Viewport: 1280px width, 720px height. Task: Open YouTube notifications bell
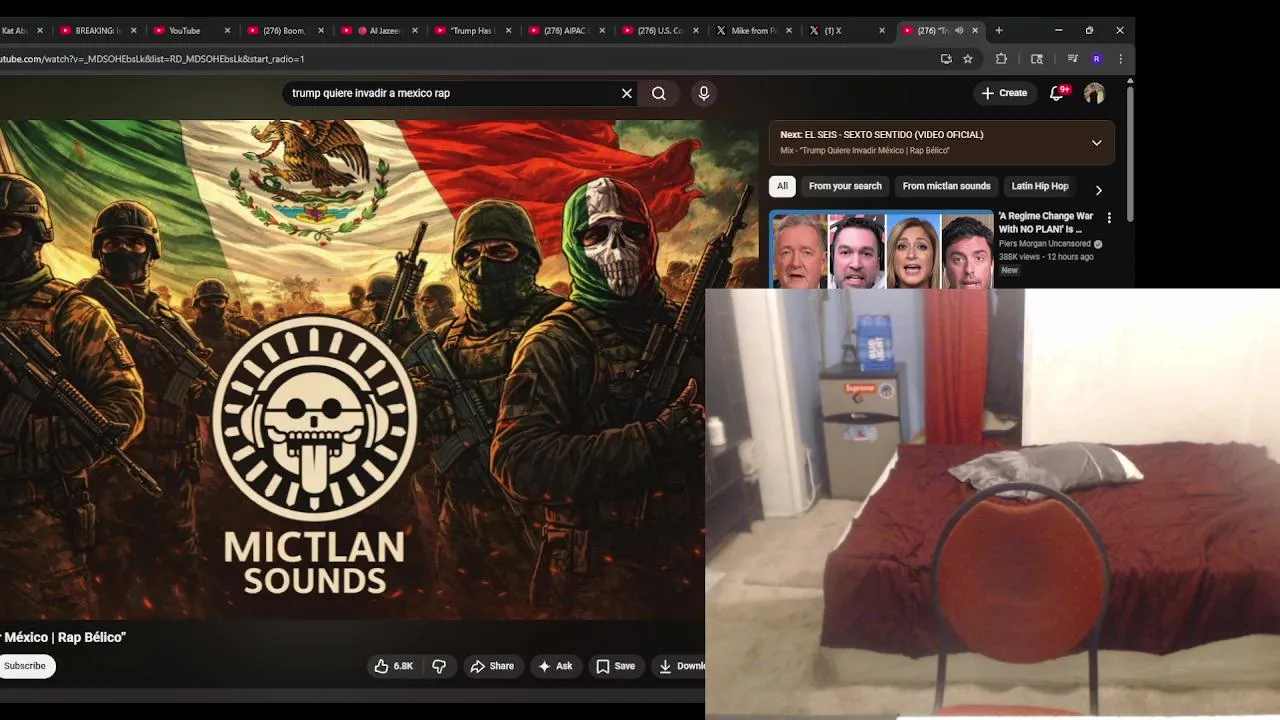1058,93
